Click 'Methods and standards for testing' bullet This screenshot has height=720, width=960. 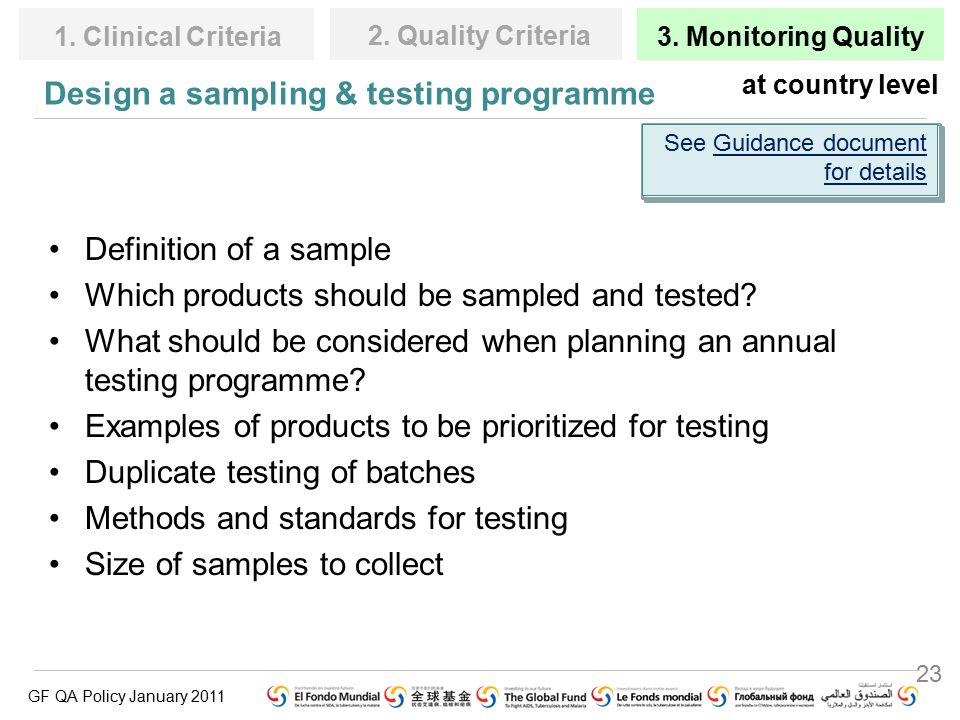[x=326, y=519]
